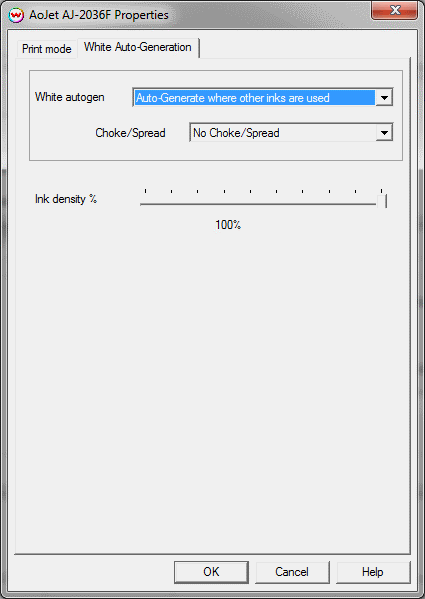Close the AoJet AJ-2036F Properties dialog
Screen dimensions: 425x599
click(x=394, y=10)
